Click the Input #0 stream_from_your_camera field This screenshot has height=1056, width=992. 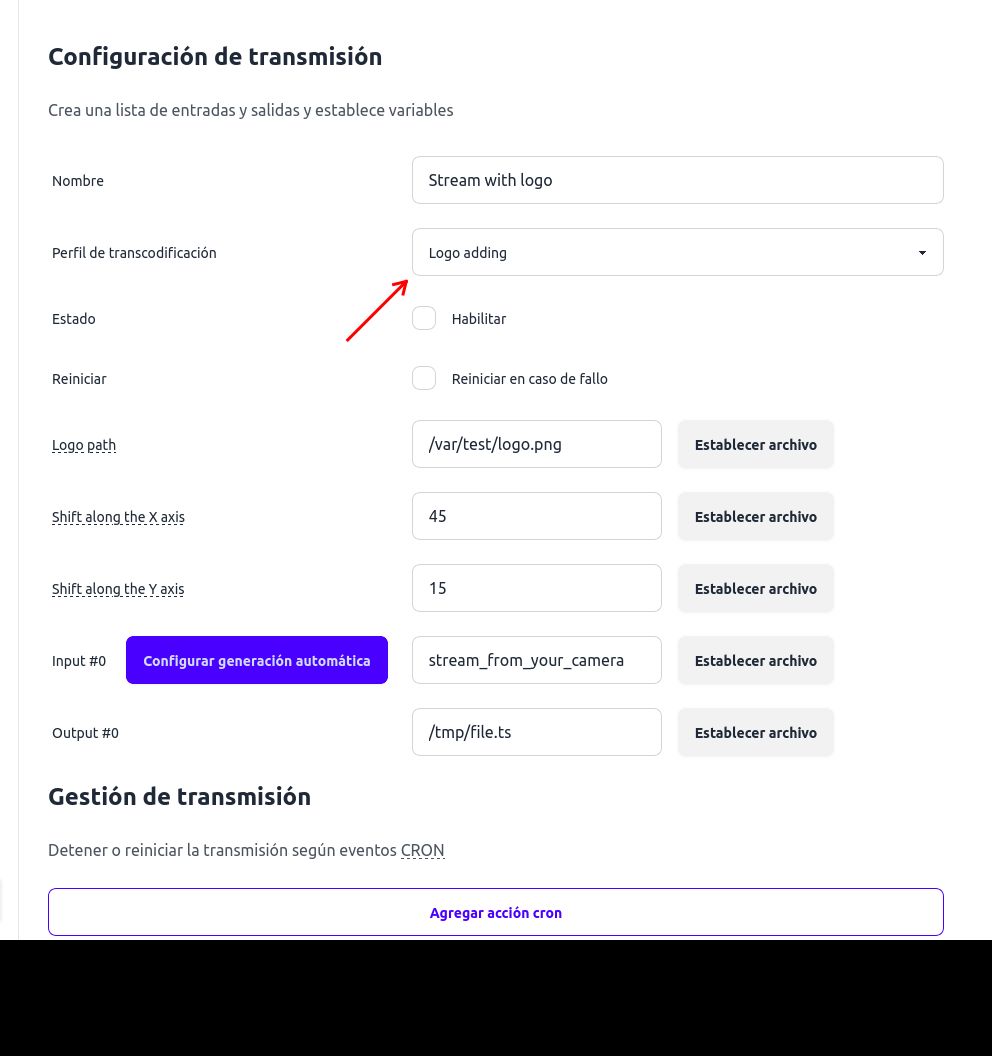coord(536,660)
